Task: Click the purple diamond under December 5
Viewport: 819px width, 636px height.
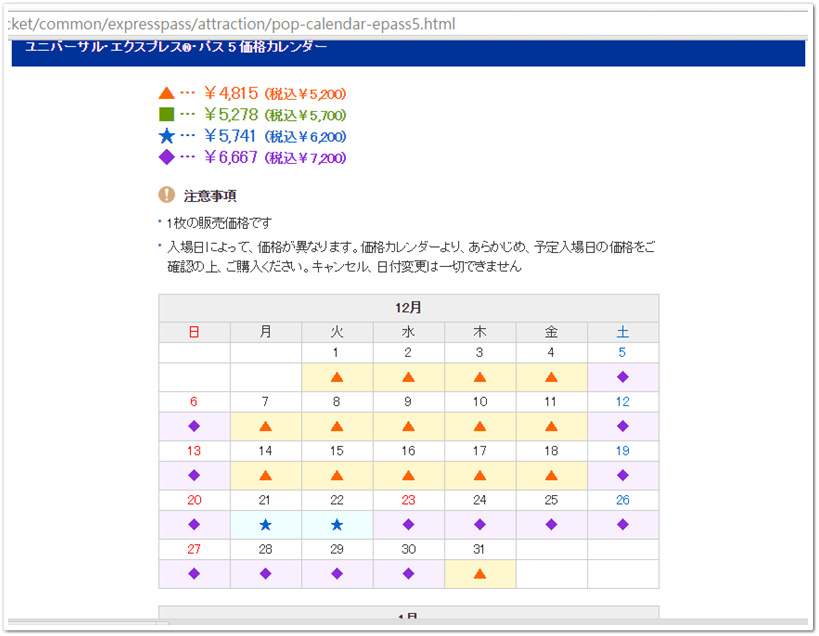Action: [623, 377]
